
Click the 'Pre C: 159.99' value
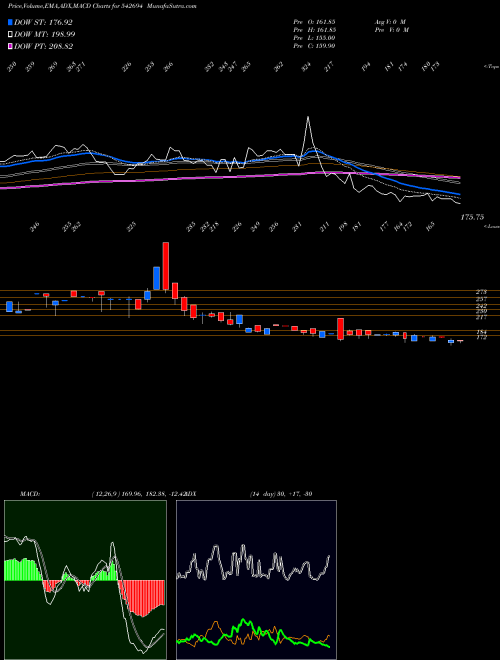pyautogui.click(x=314, y=45)
